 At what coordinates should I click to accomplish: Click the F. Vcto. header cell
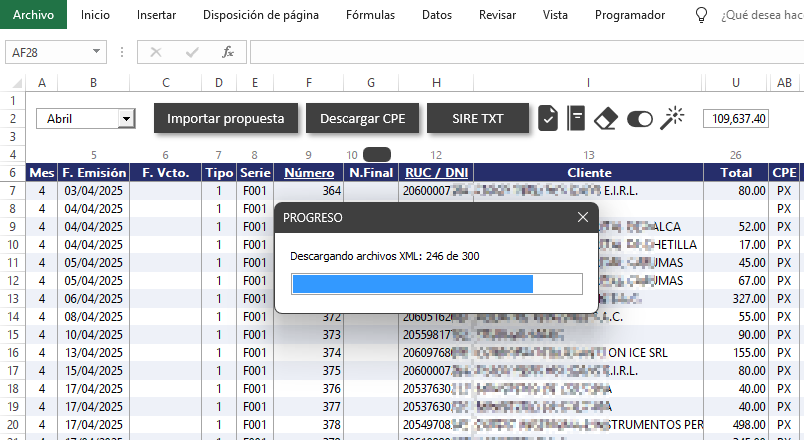point(166,173)
